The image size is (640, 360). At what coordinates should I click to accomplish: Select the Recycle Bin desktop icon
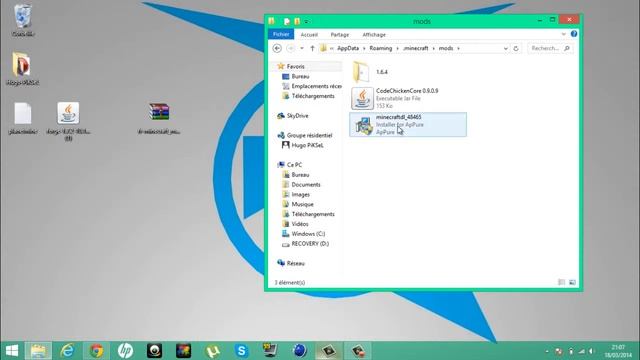(23, 20)
